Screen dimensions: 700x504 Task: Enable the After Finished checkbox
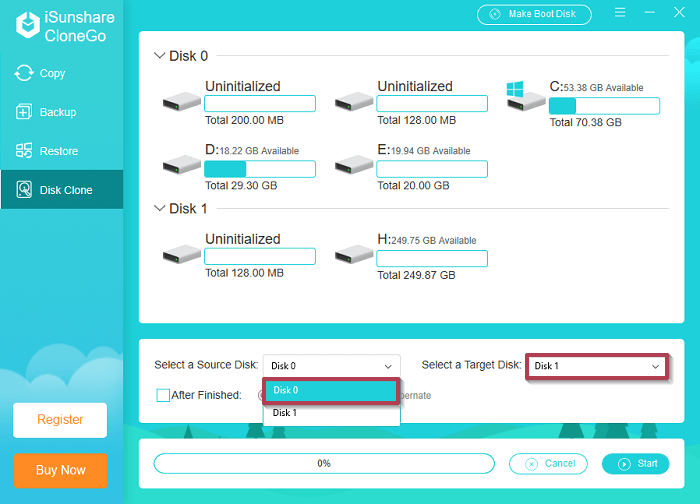point(163,395)
